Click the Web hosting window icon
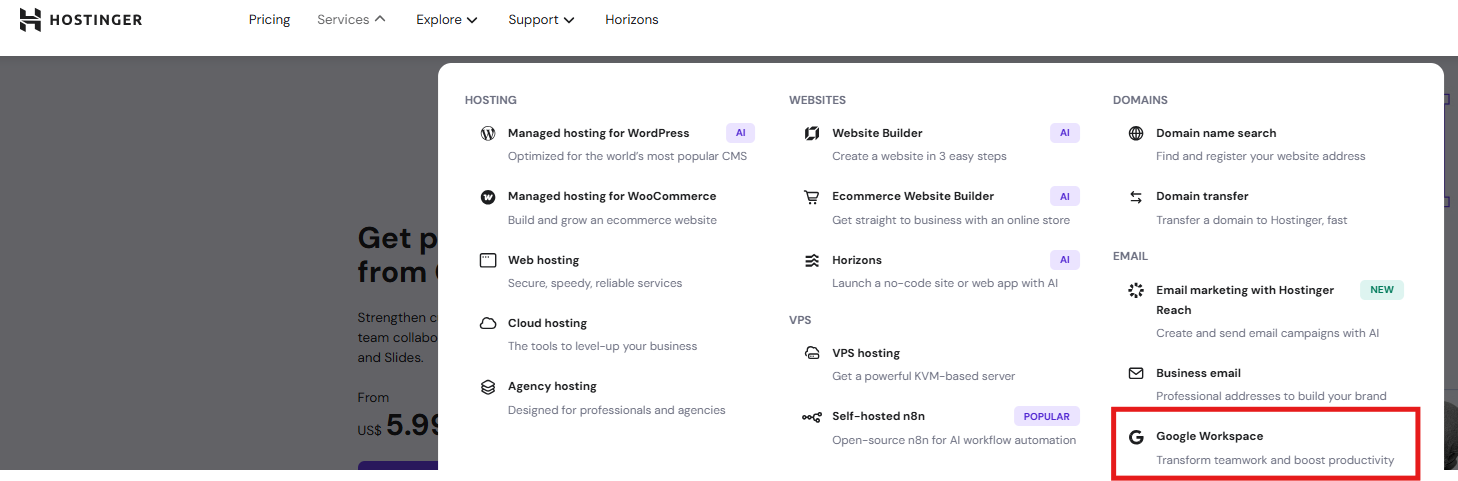The height and width of the screenshot is (481, 1458). point(488,260)
